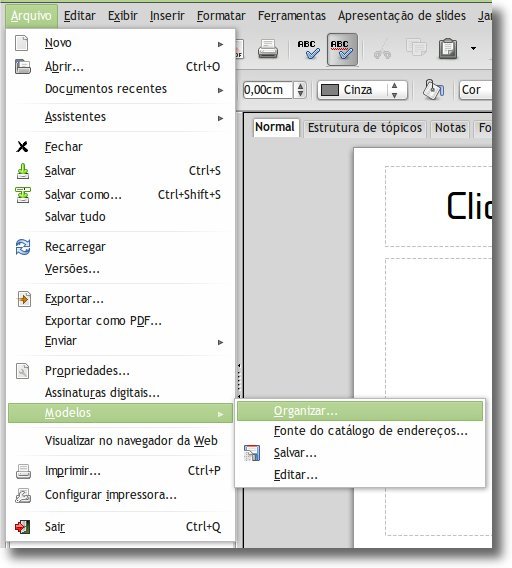Open the Notas view tab
This screenshot has height=568, width=512.
pos(450,128)
